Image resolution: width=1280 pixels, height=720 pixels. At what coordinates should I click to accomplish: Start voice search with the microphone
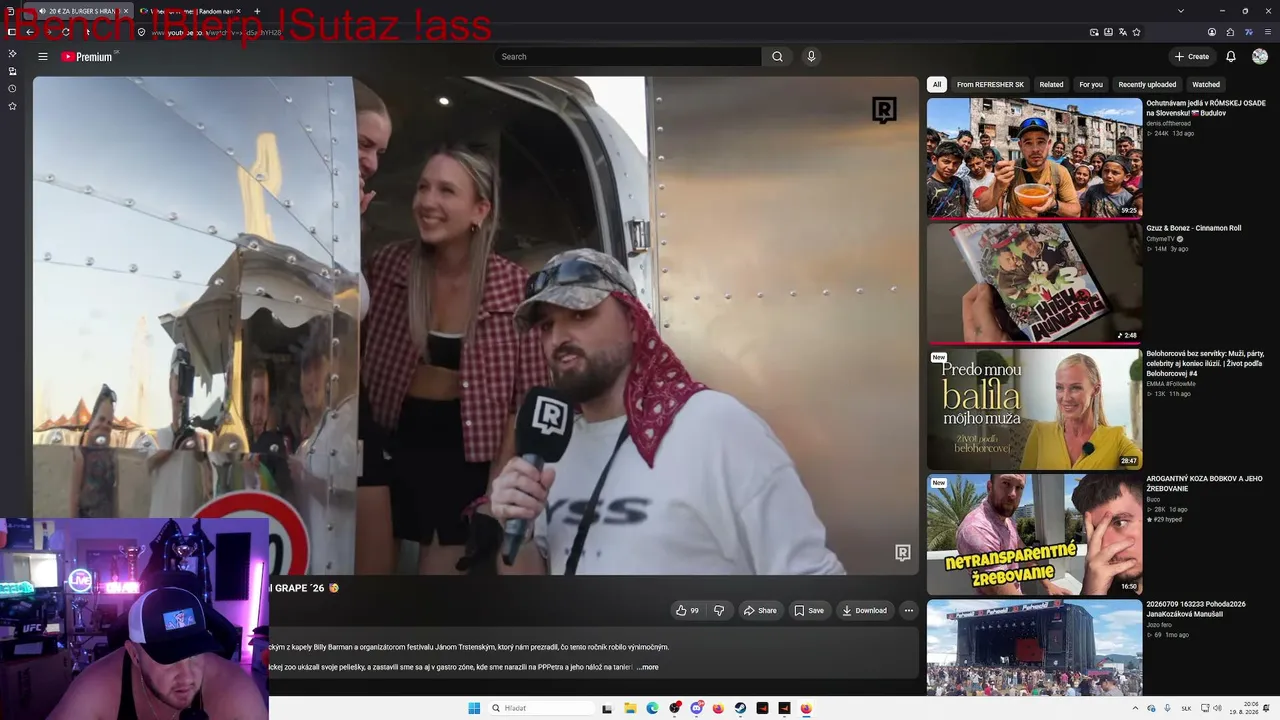[x=811, y=57]
